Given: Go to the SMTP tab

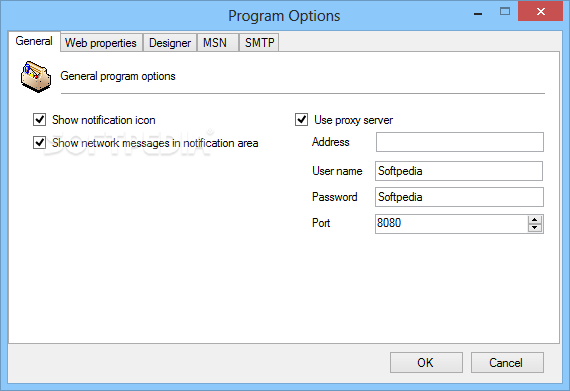Looking at the screenshot, I should [260, 43].
